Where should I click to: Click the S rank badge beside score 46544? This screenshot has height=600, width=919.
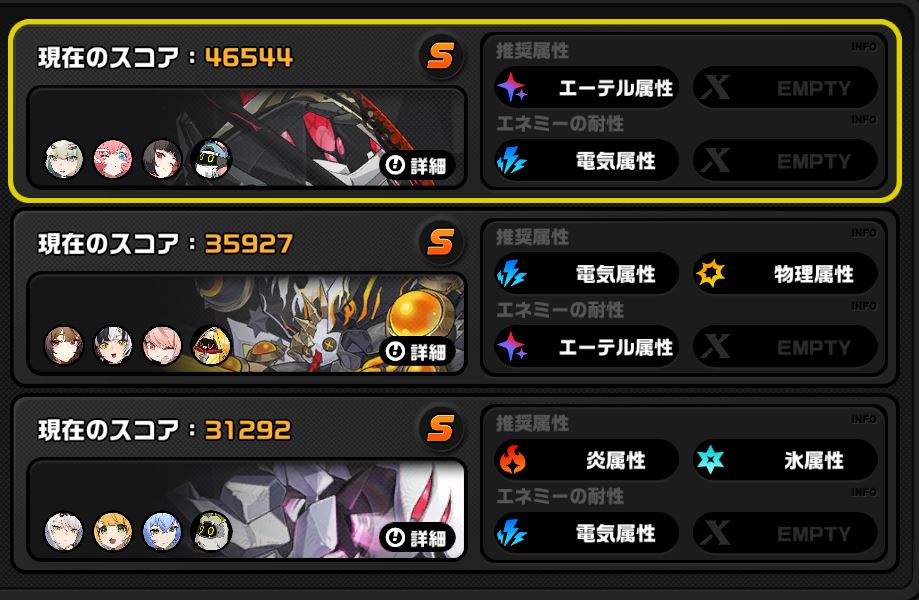click(441, 56)
